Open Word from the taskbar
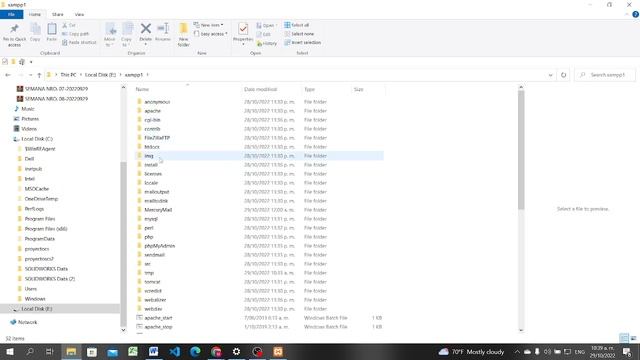This screenshot has height=360, width=640. coord(153,352)
